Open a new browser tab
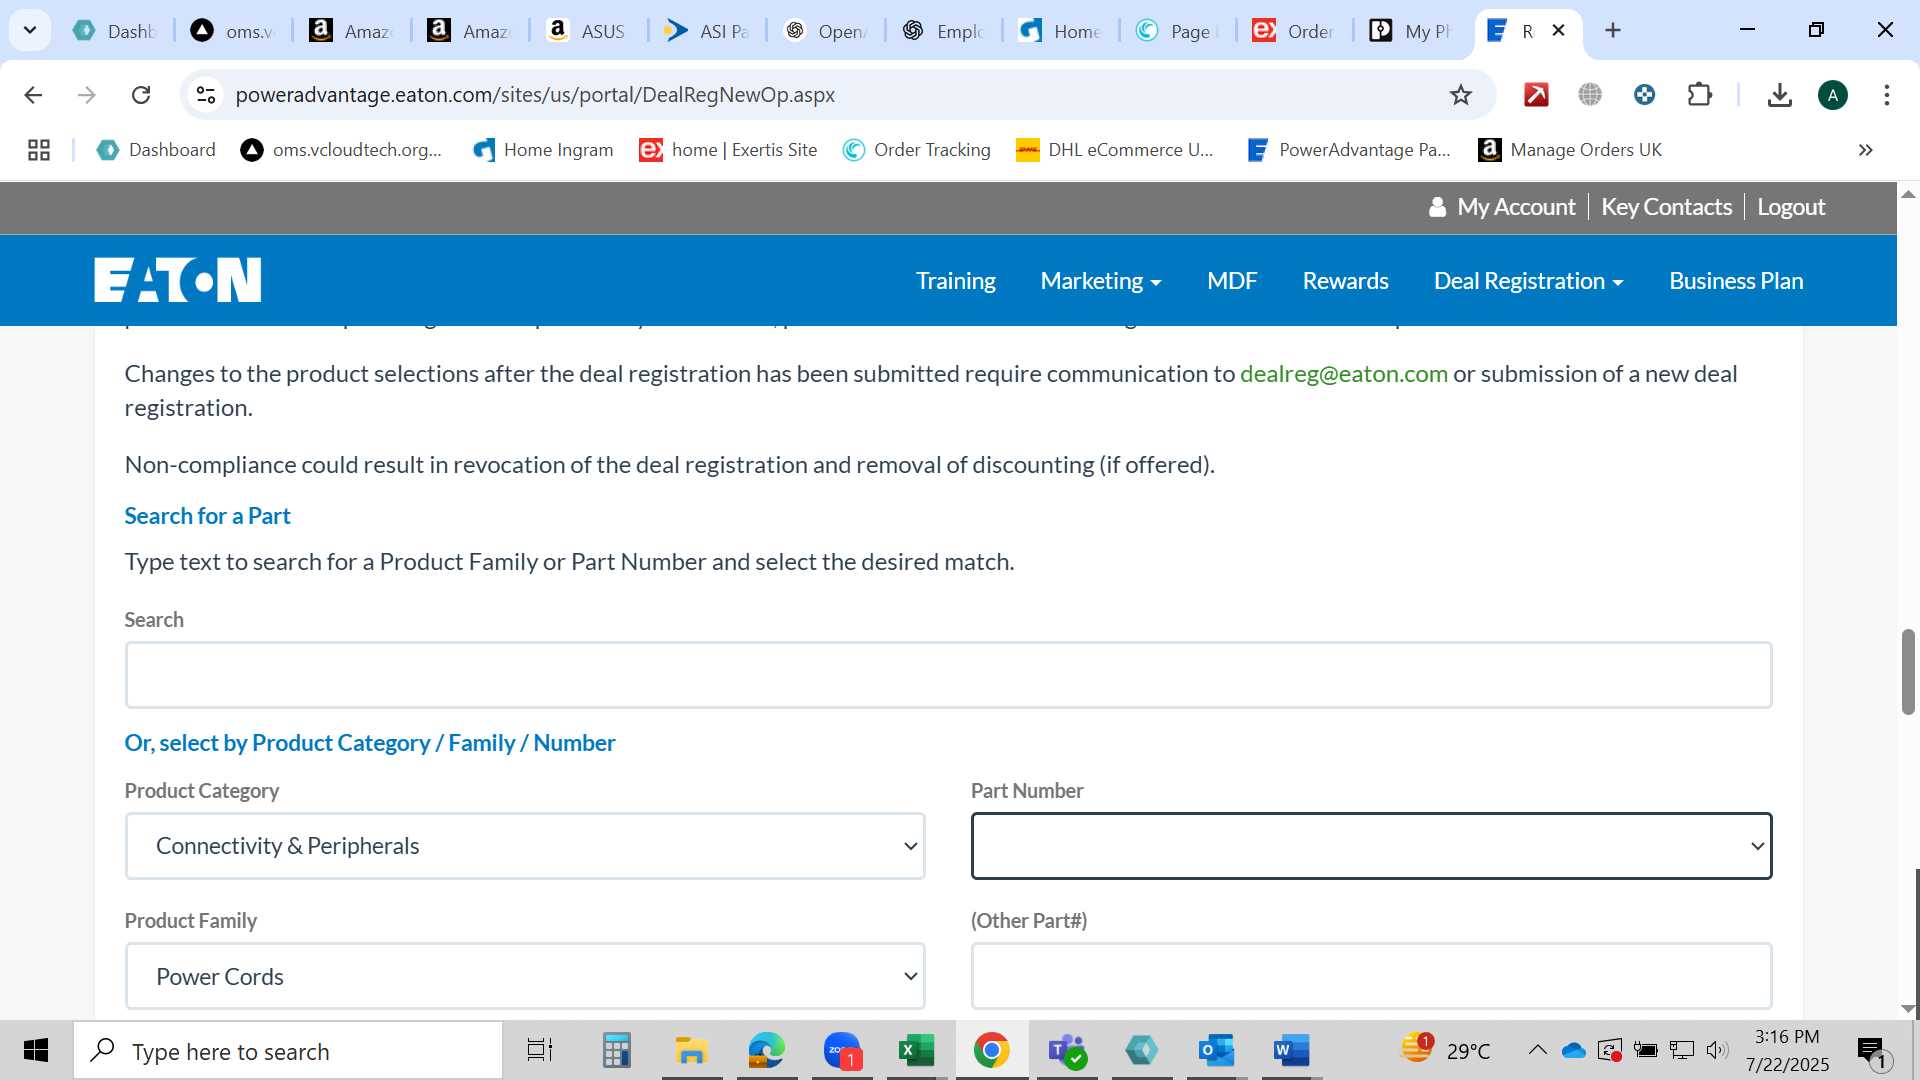This screenshot has height=1080, width=1920. [x=1613, y=30]
